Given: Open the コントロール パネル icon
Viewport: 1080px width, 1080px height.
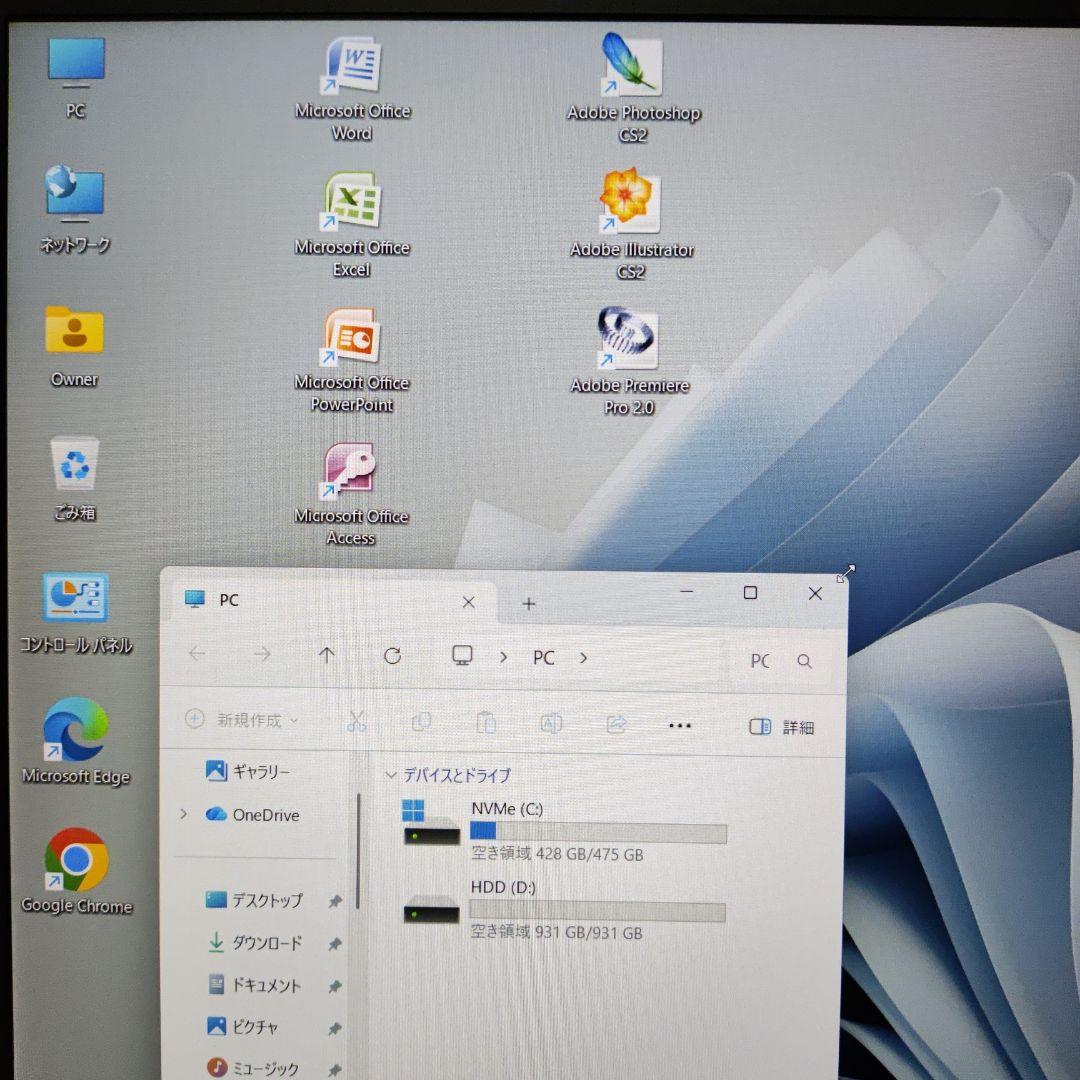Looking at the screenshot, I should (x=76, y=613).
